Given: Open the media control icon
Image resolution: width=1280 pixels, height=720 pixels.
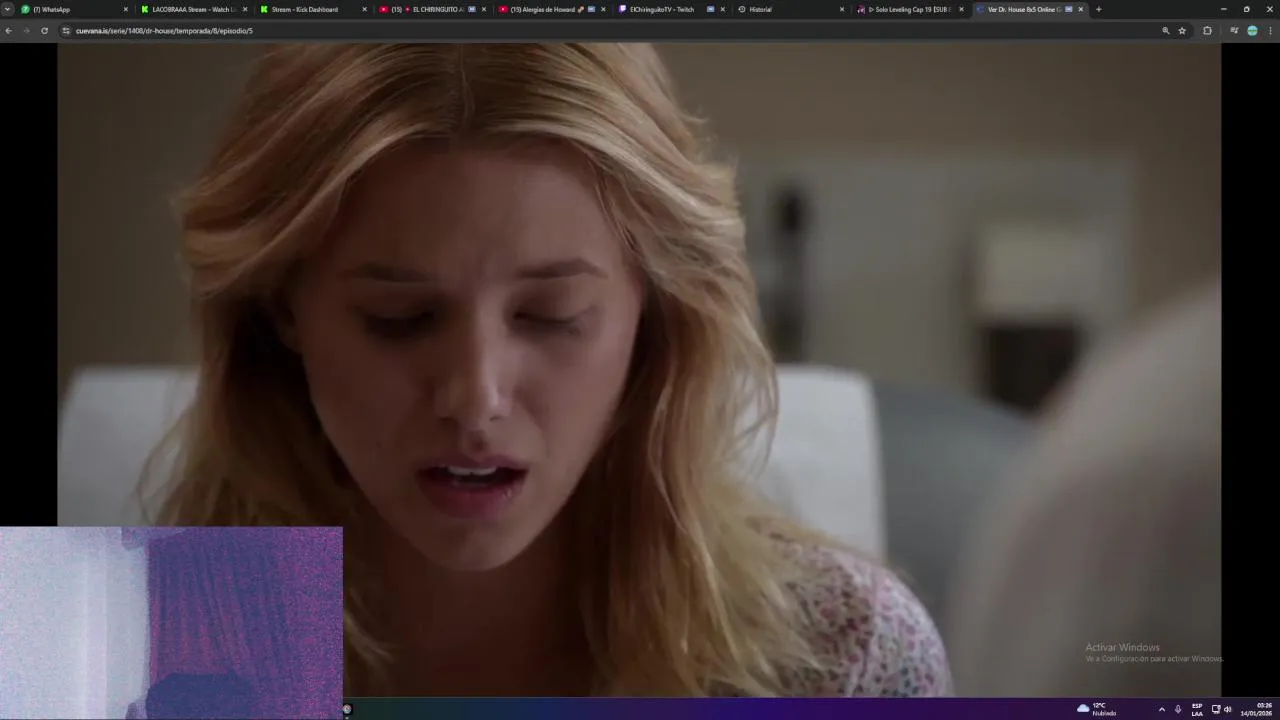Looking at the screenshot, I should 1234,31.
